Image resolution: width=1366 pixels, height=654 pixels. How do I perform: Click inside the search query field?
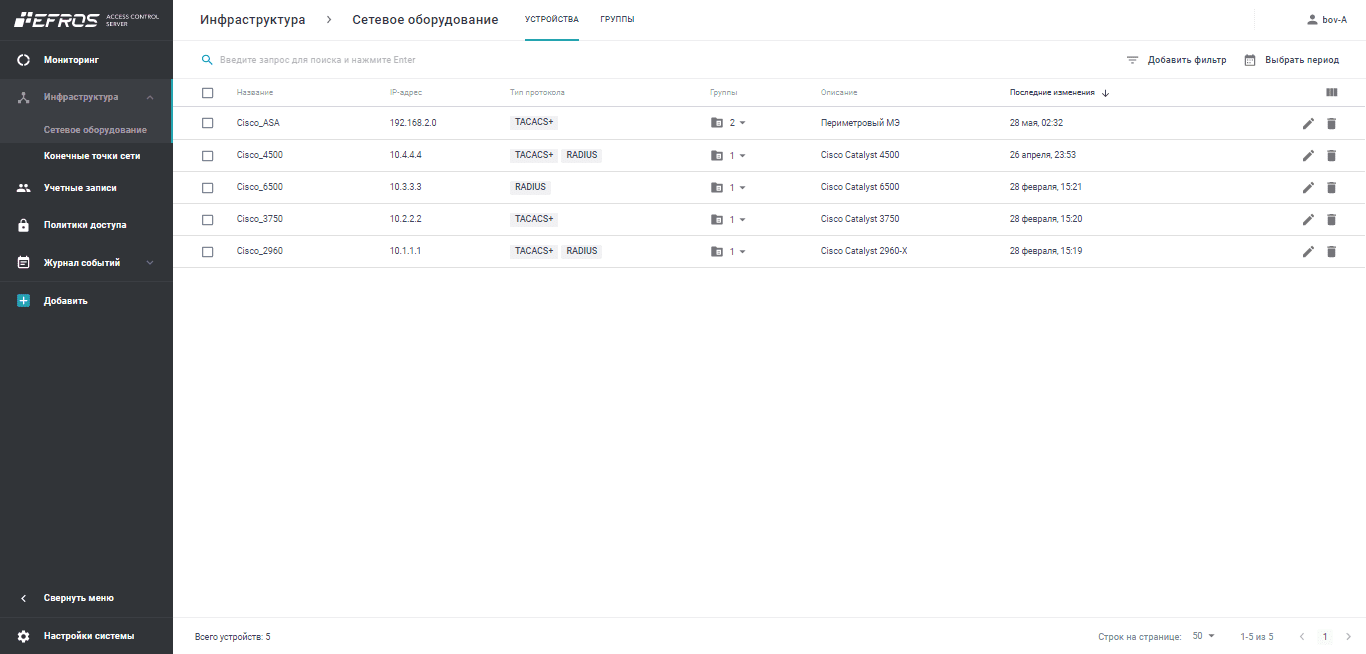tap(660, 60)
